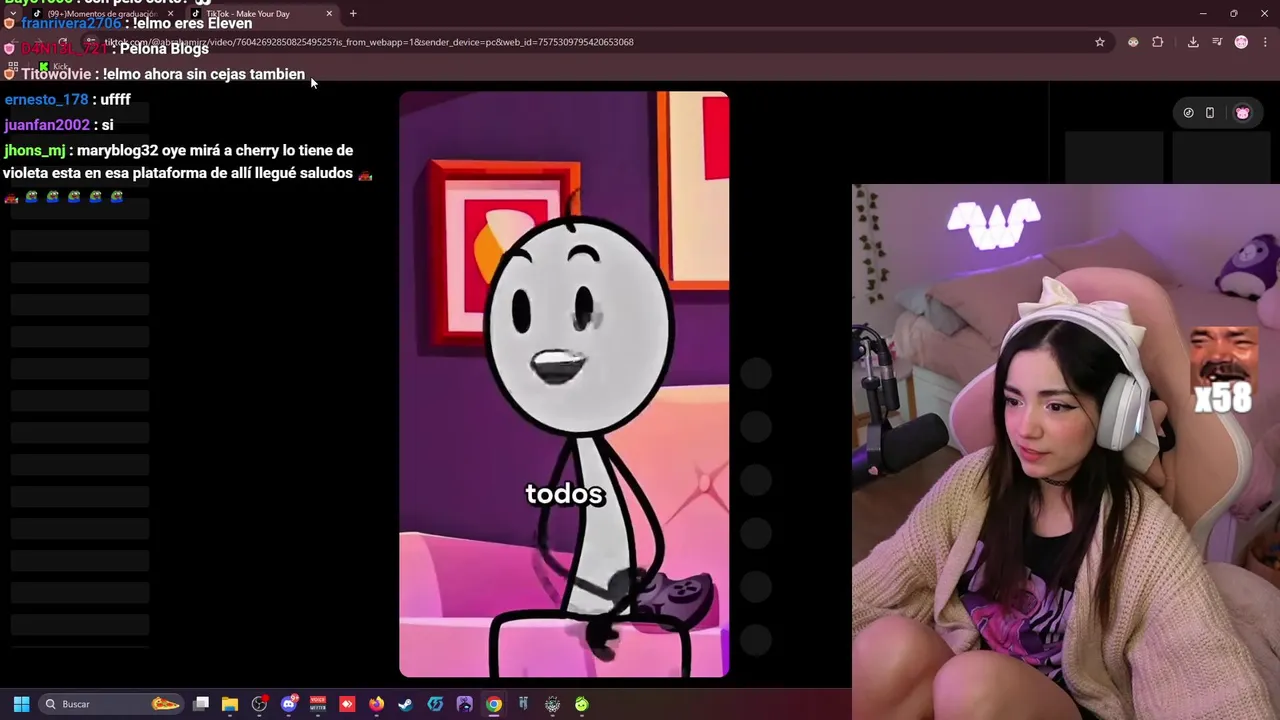Open Firefox from the taskbar
The height and width of the screenshot is (720, 1280).
[x=376, y=704]
